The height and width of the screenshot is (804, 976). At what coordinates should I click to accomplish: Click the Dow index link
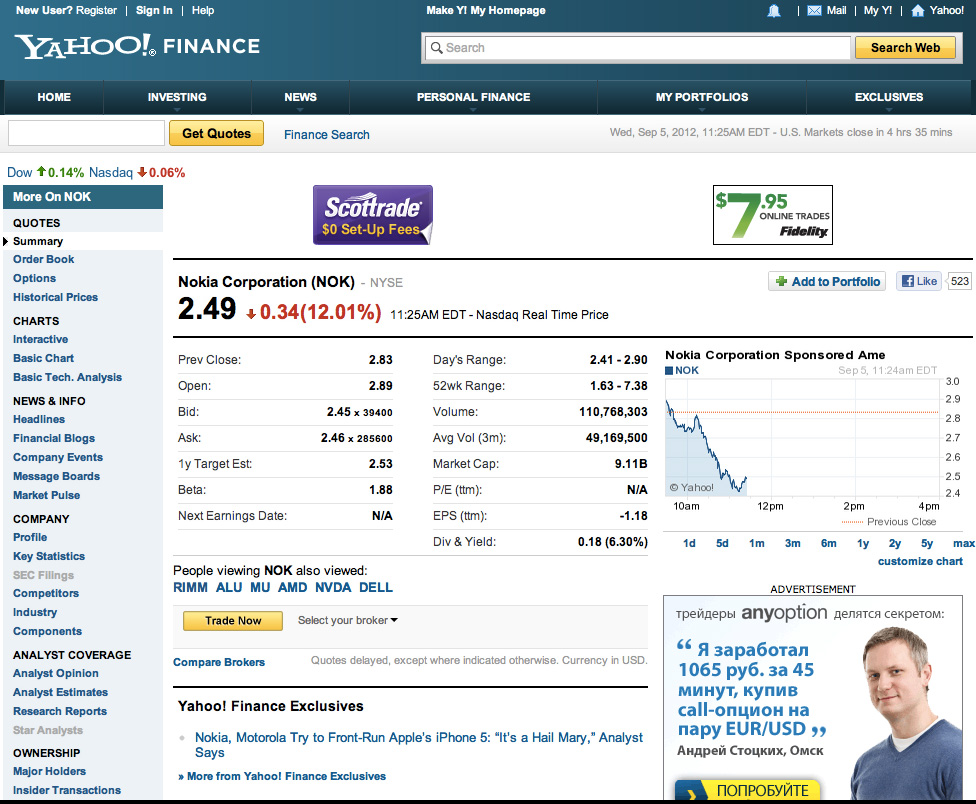coord(19,172)
